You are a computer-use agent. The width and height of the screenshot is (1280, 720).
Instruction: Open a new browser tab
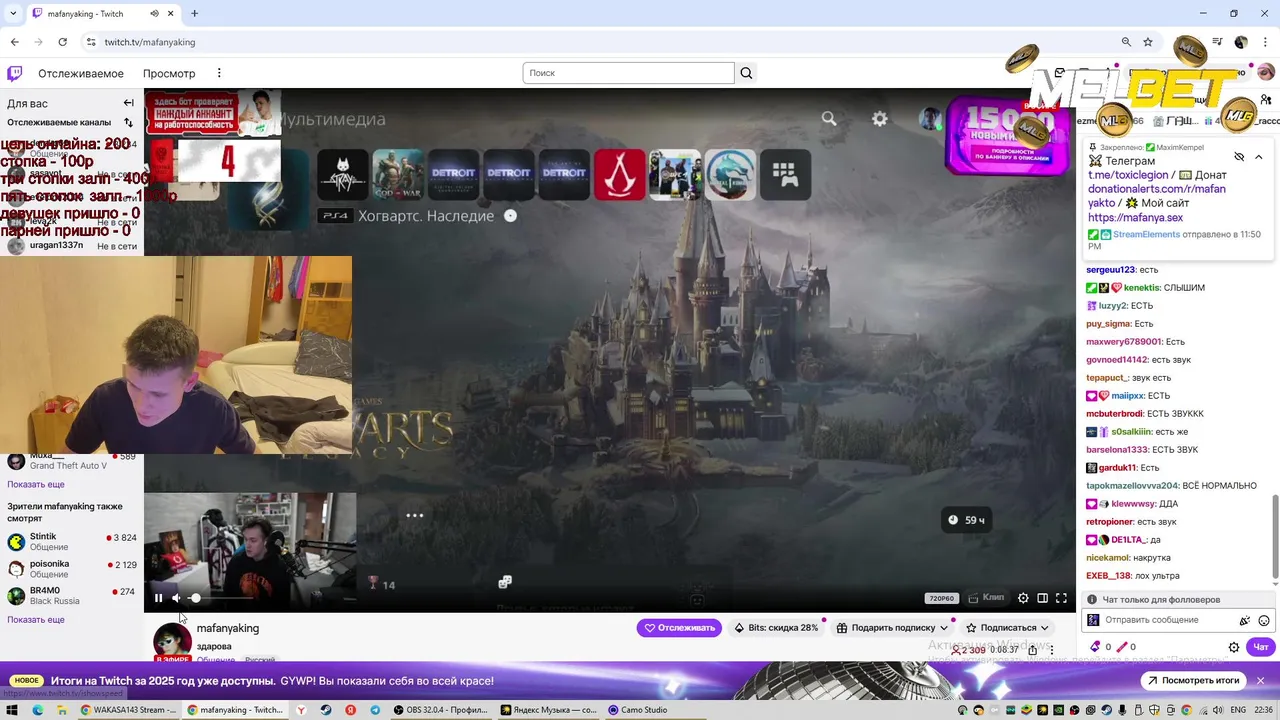click(194, 14)
